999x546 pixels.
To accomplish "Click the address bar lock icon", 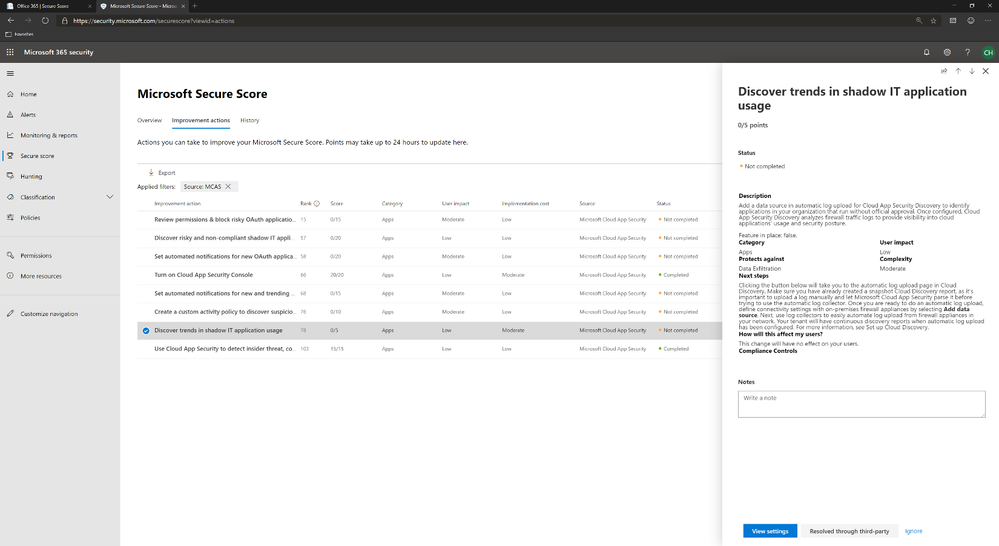I will pos(64,20).
